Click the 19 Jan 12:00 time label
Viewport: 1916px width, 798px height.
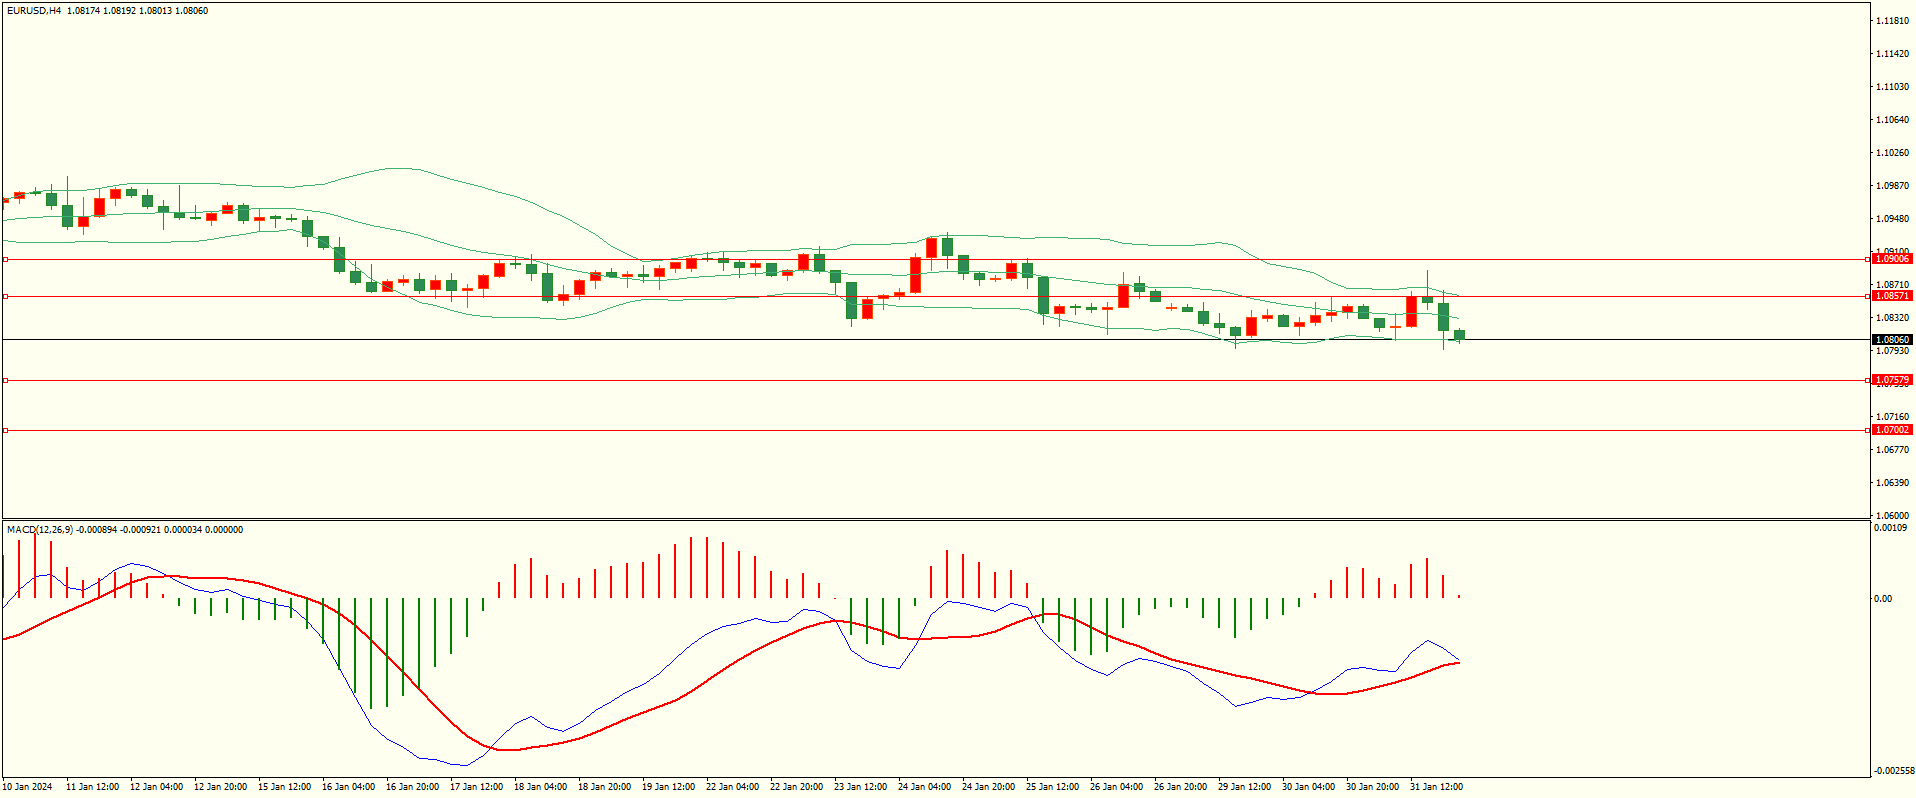click(x=668, y=787)
